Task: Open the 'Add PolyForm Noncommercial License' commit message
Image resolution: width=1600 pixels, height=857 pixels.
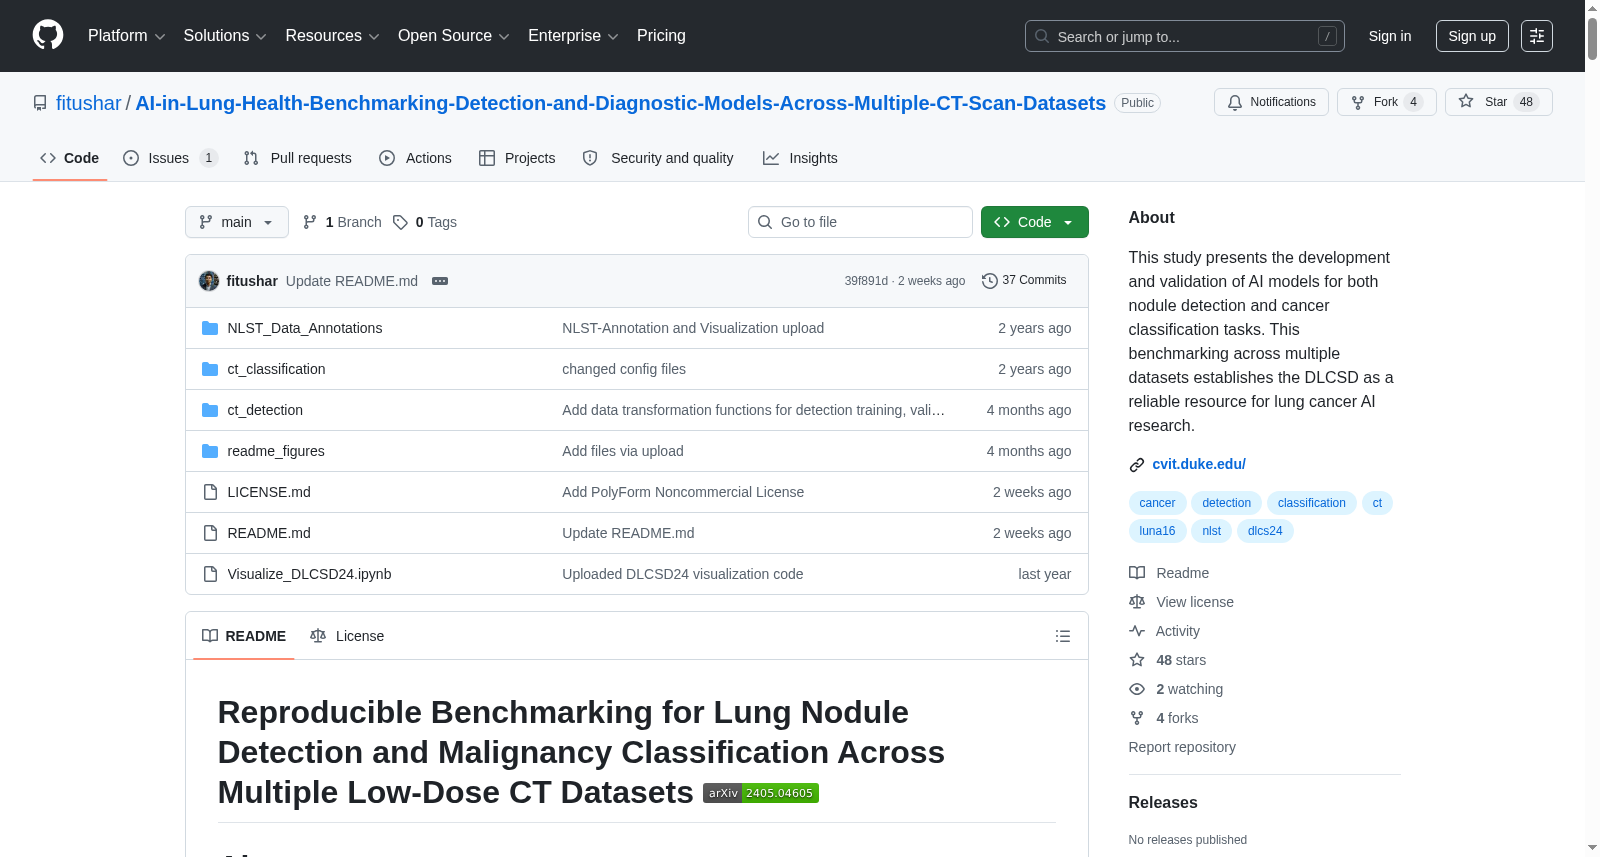Action: click(683, 492)
